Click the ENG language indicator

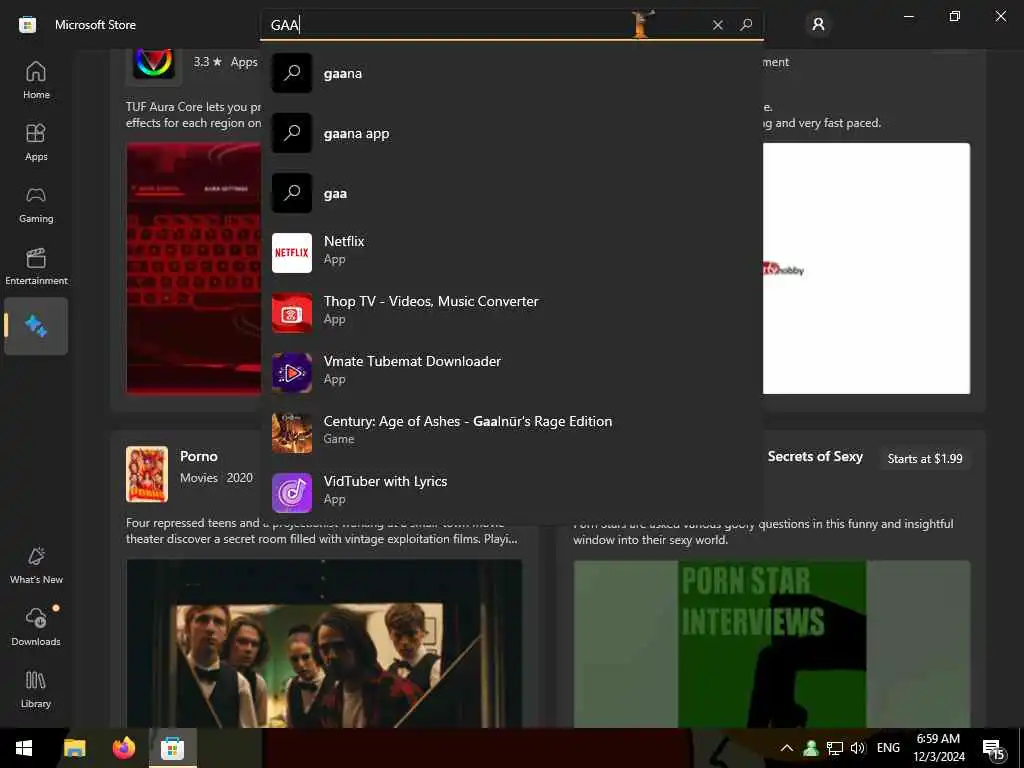888,748
